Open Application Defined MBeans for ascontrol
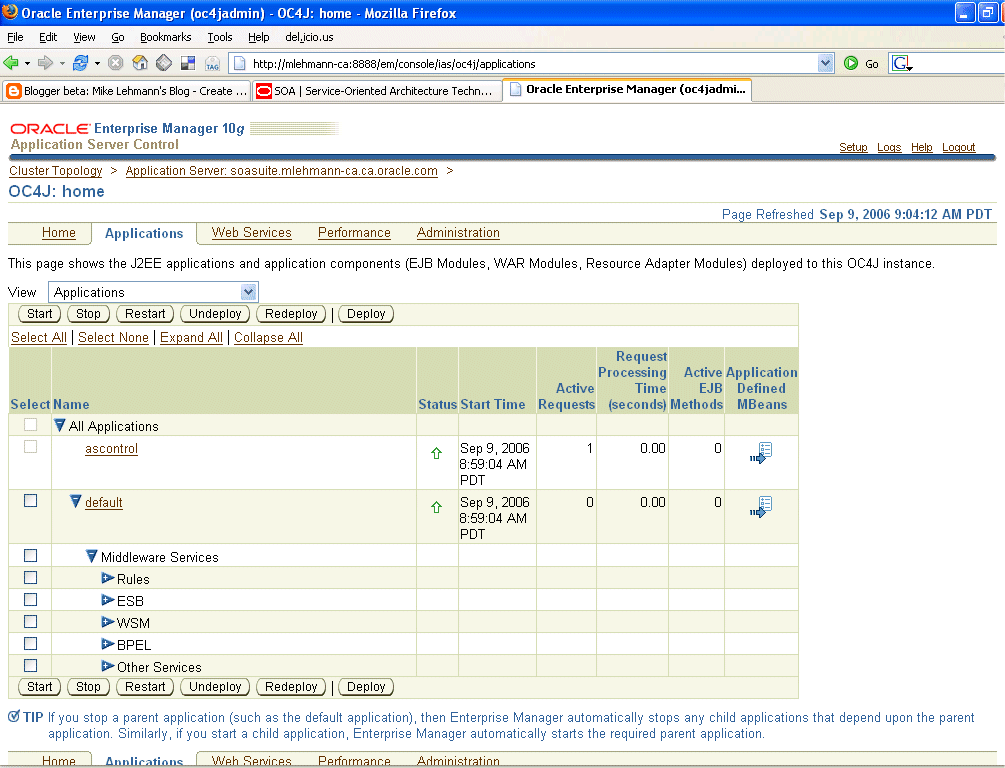Viewport: 1005px width, 768px height. (761, 453)
